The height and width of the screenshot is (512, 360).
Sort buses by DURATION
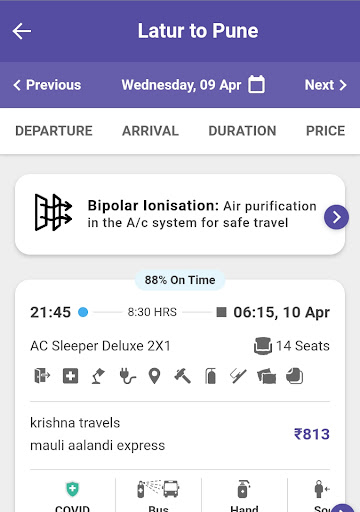(242, 131)
